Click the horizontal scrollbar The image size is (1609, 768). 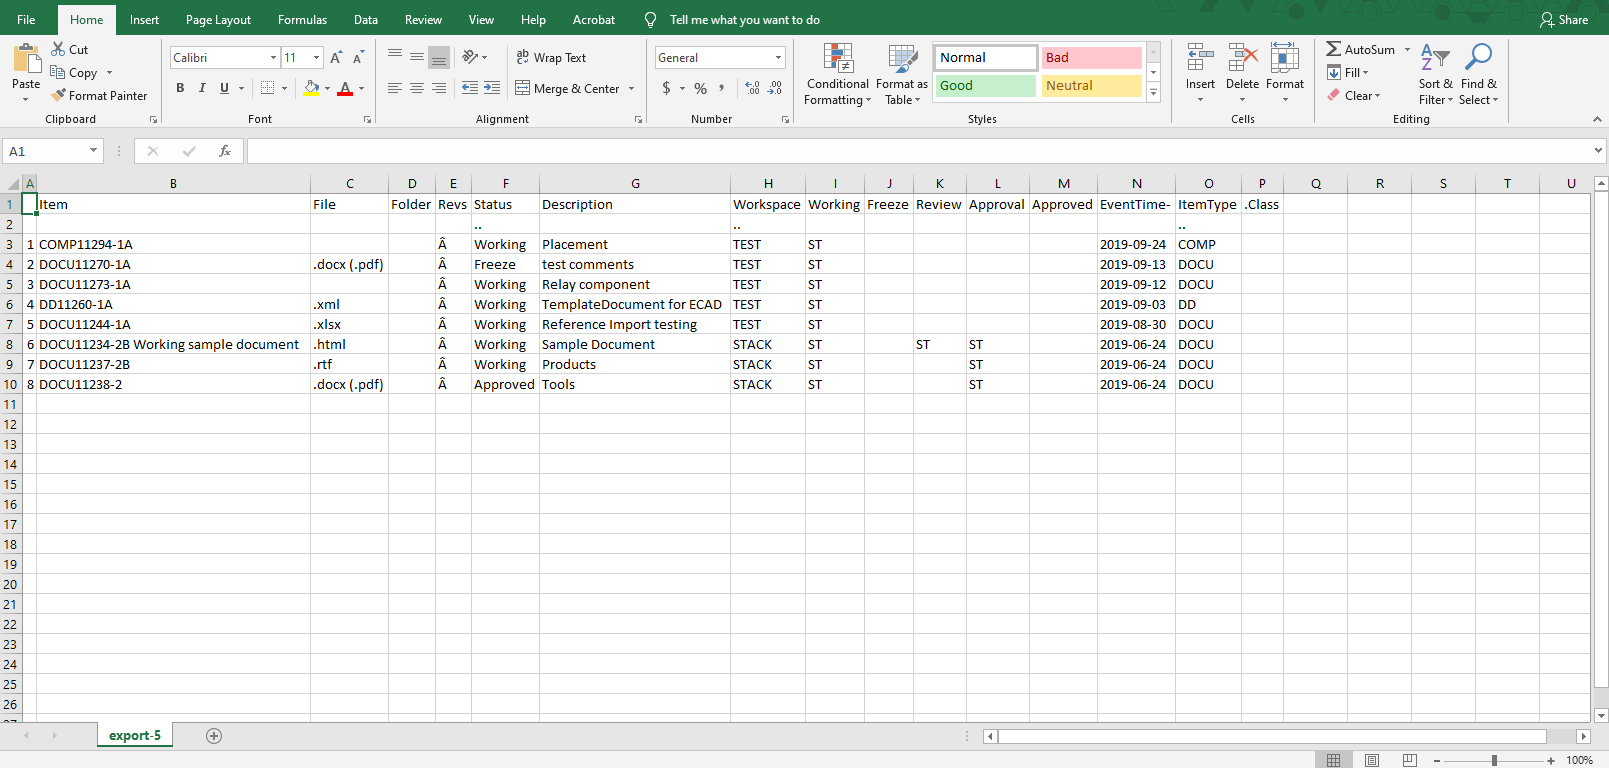[1272, 736]
